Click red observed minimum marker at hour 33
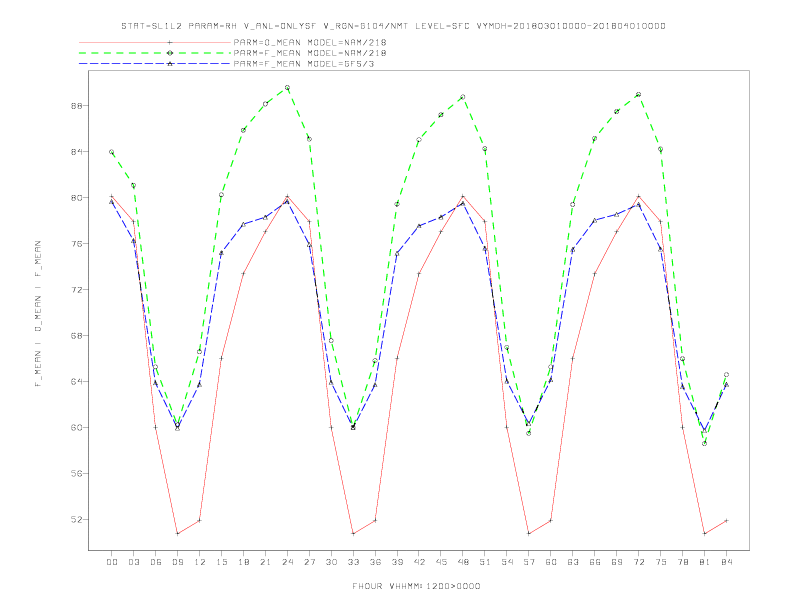Screen dimensions: 792x612 tap(353, 533)
